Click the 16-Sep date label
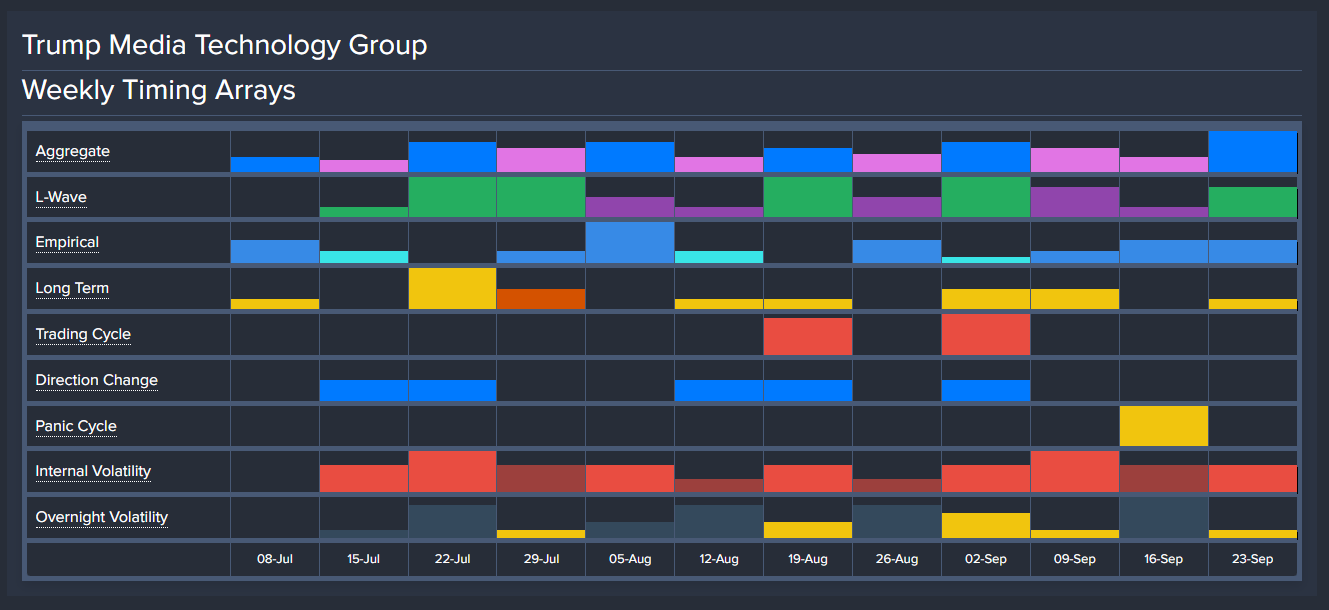Screen dimensions: 1329x610 (x=1164, y=560)
